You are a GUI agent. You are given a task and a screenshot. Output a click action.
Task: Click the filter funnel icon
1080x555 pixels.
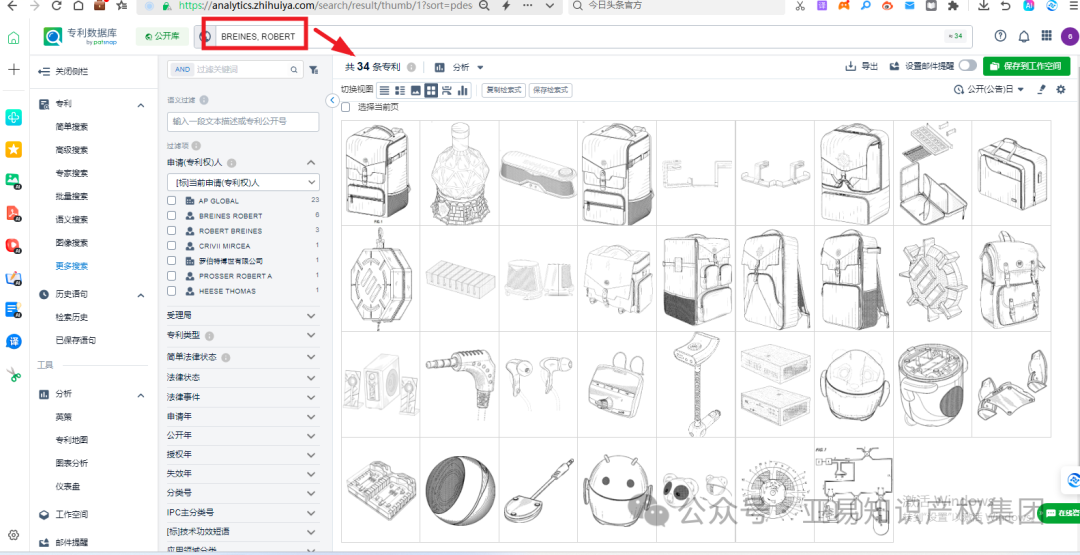[313, 70]
